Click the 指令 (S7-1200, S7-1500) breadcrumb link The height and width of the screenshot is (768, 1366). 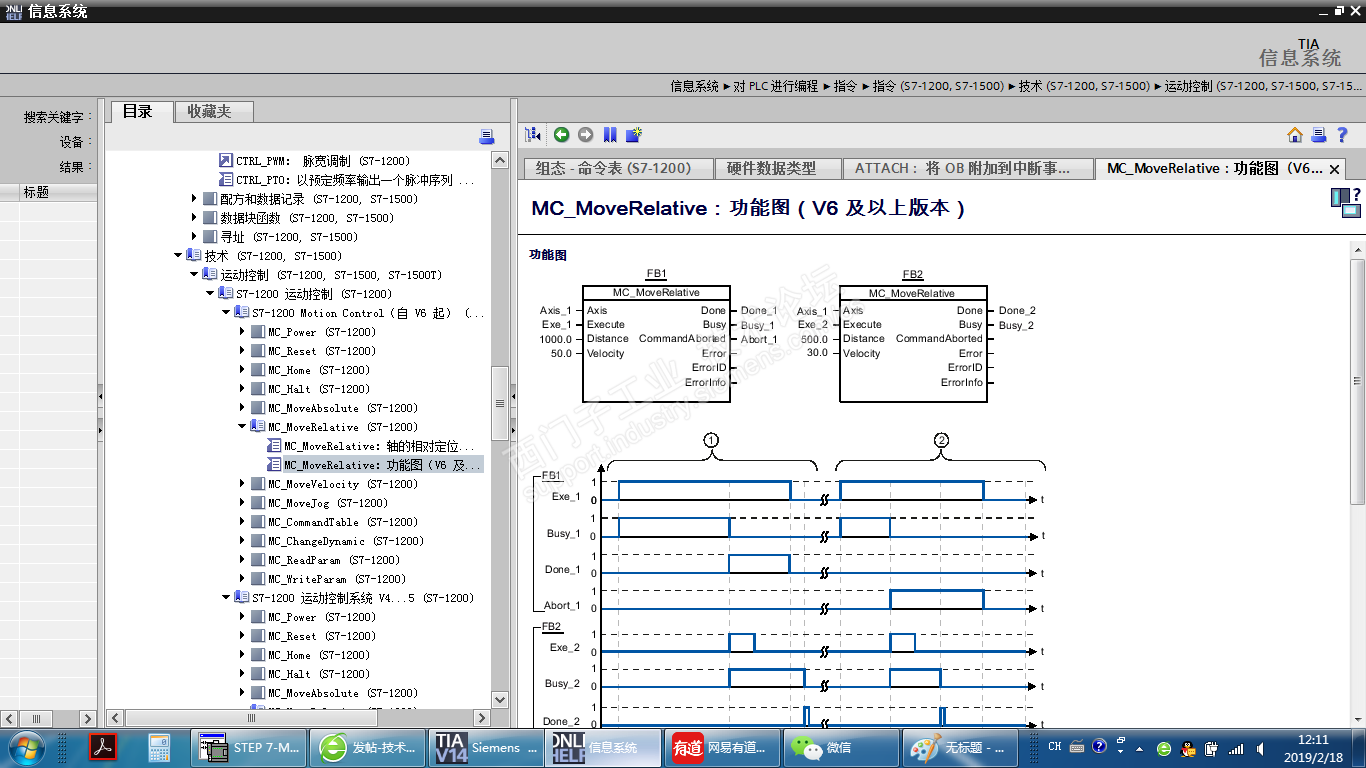tap(938, 86)
